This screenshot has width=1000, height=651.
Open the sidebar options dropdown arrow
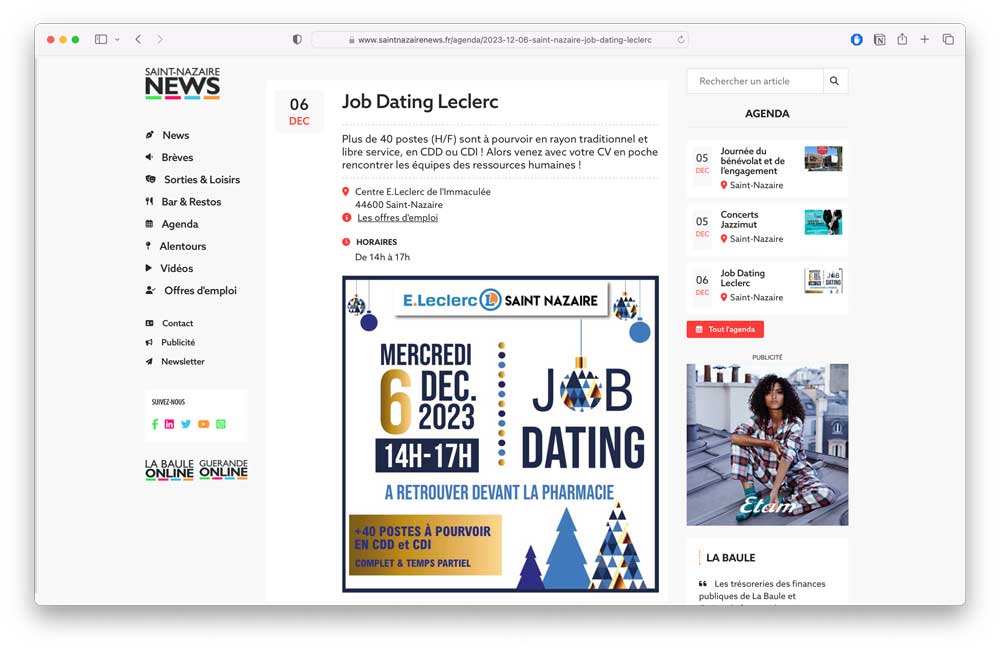pos(117,40)
